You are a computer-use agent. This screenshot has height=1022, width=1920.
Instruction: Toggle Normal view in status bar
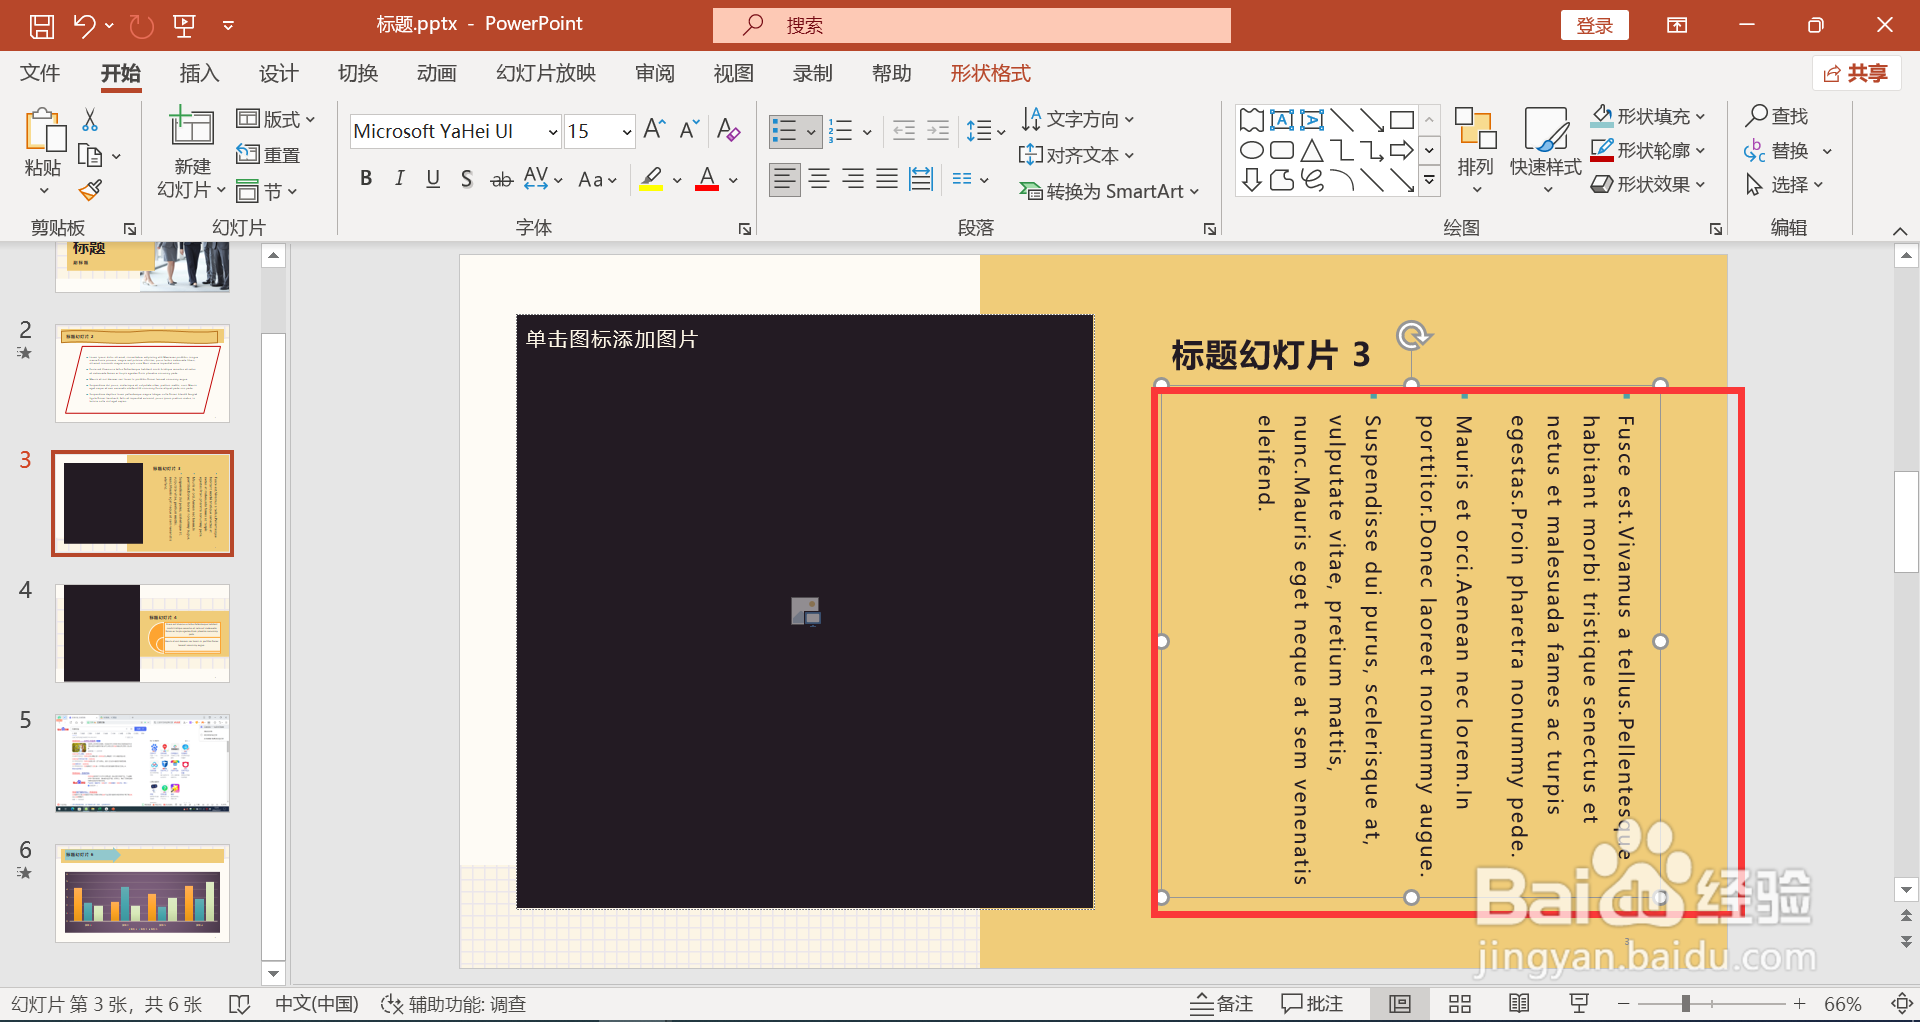coord(1400,1003)
